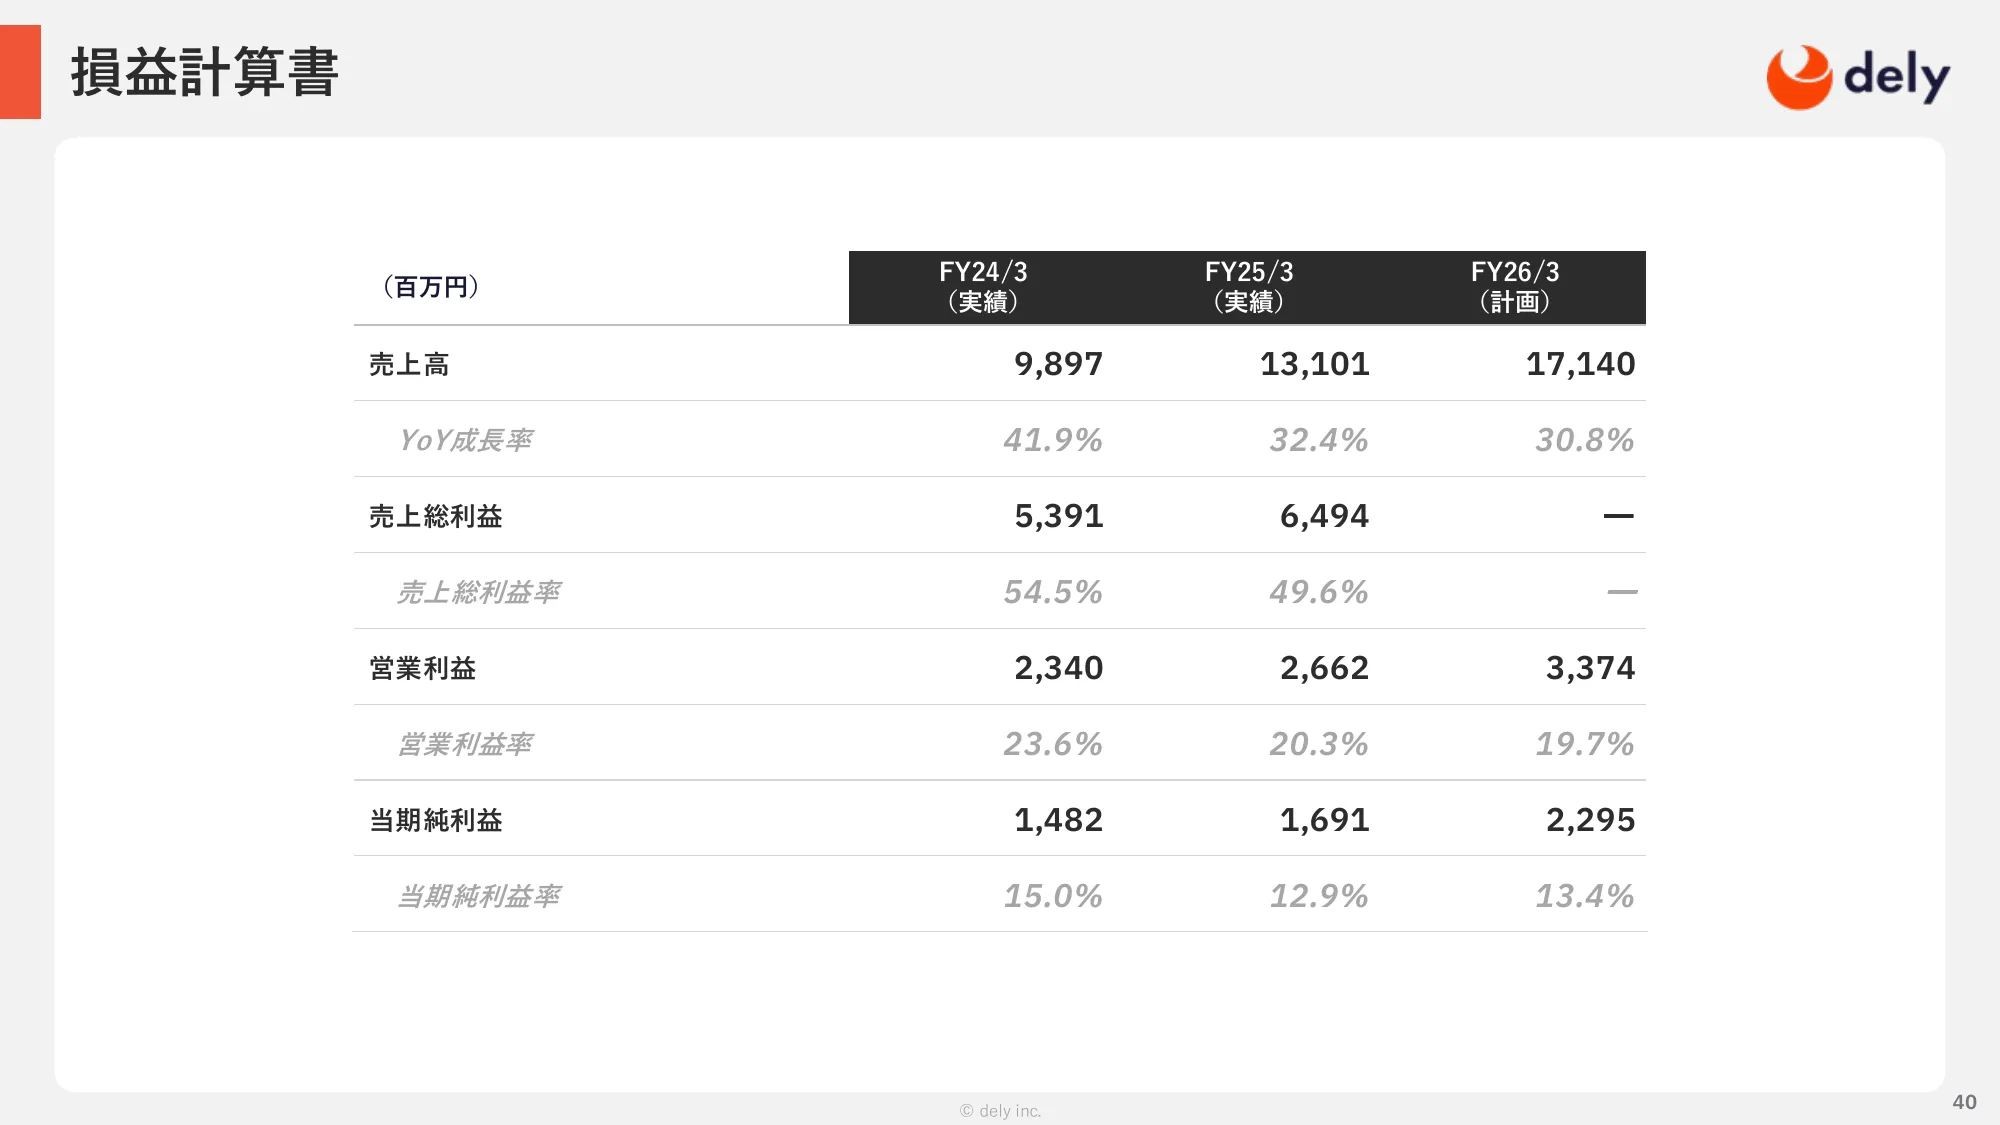This screenshot has width=2000, height=1125.
Task: Click the orange accent bar beside title
Action: pyautogui.click(x=20, y=72)
